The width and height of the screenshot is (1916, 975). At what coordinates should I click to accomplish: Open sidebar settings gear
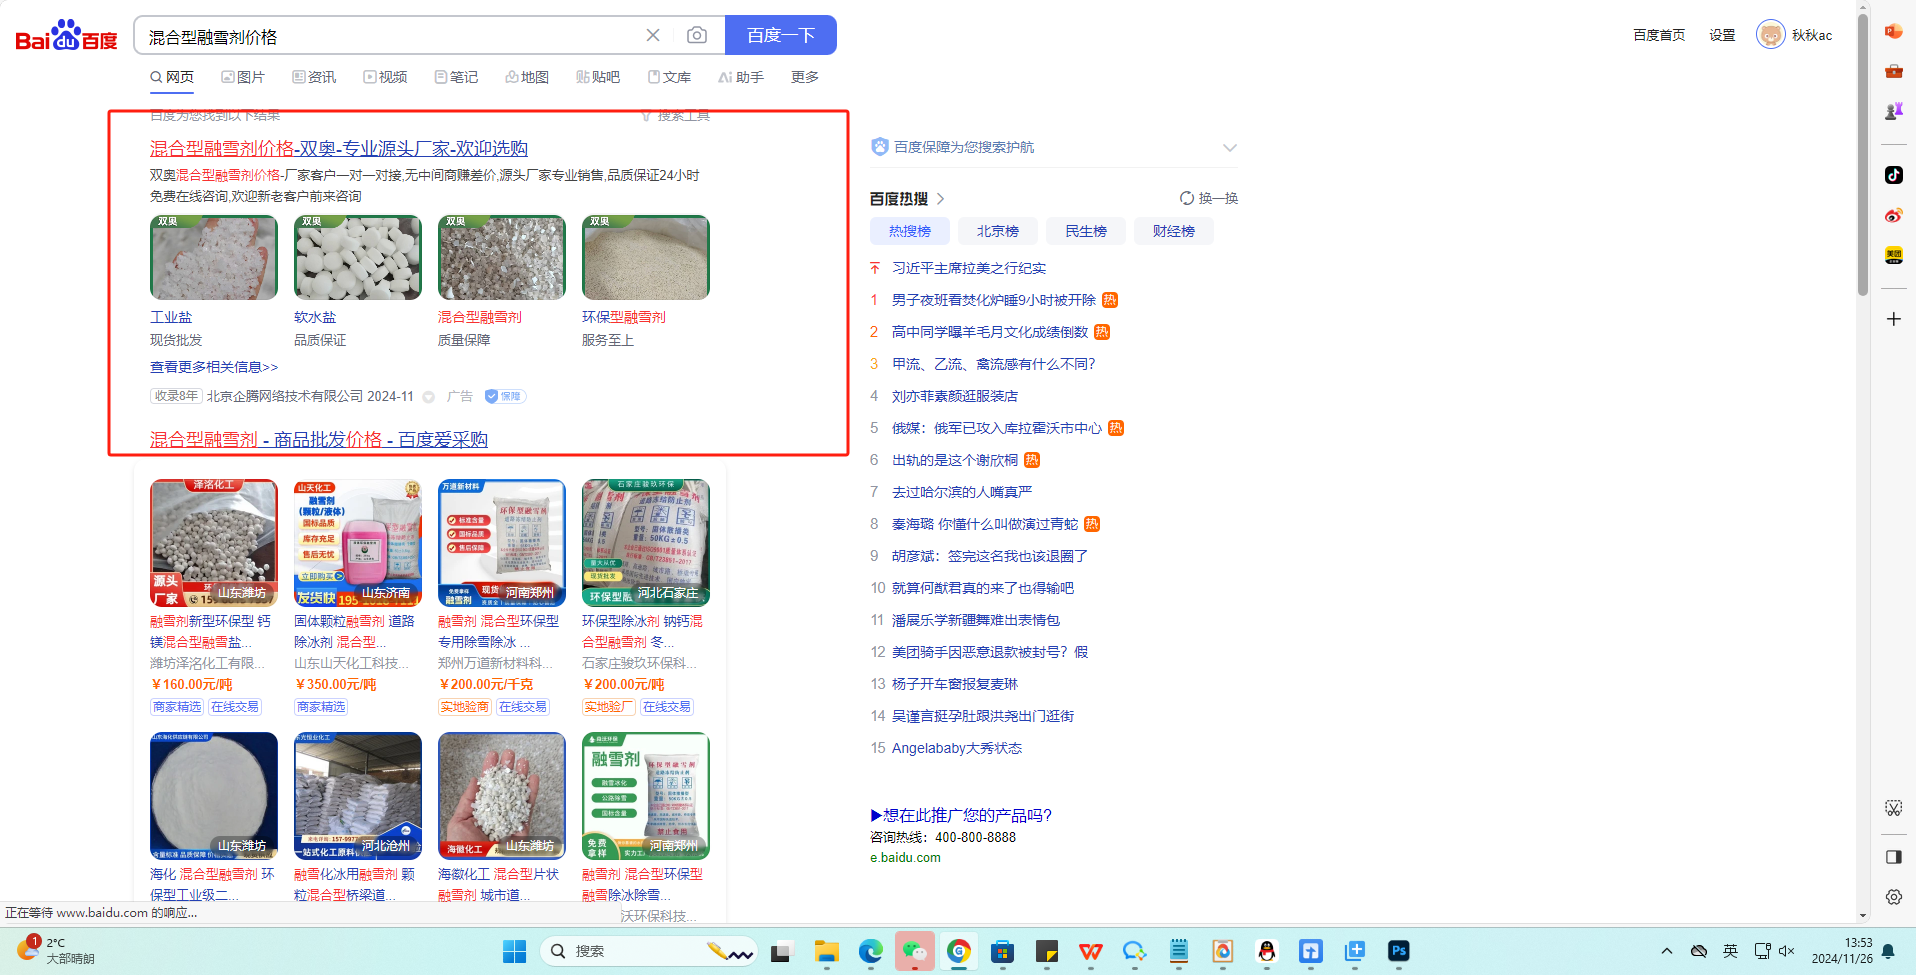coord(1893,897)
